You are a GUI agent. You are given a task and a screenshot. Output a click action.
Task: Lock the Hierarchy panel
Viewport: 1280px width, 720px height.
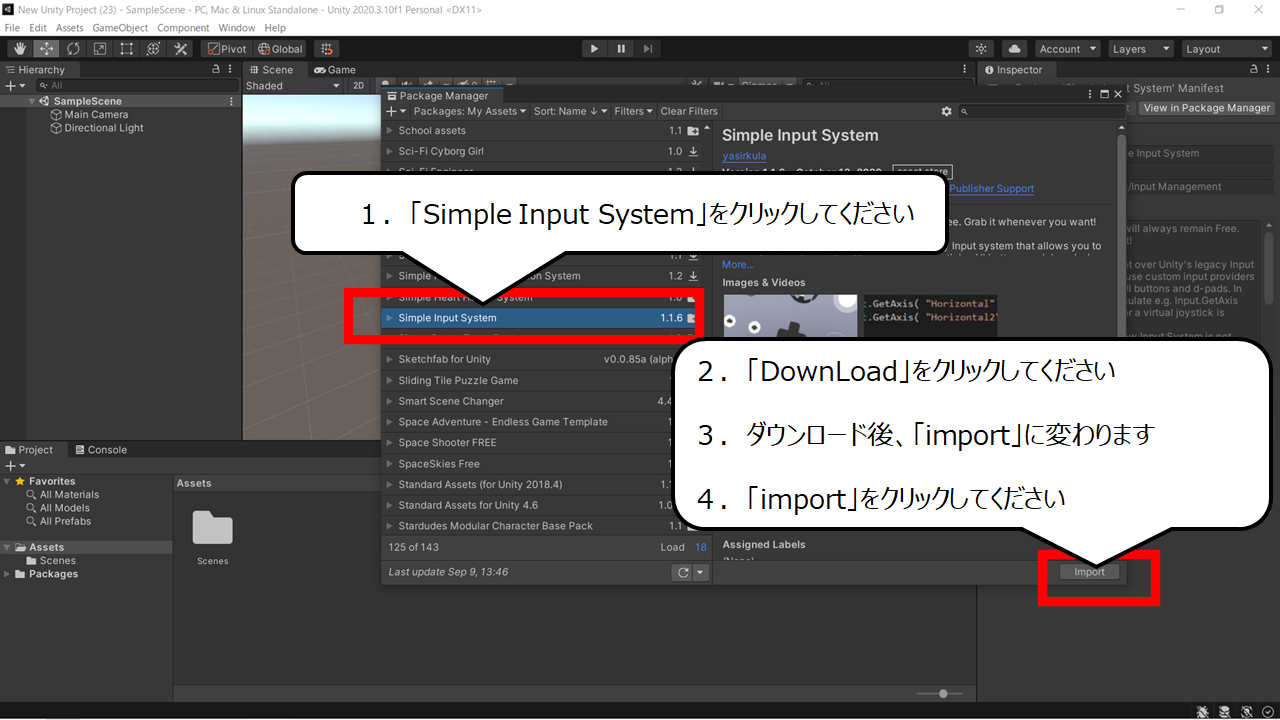coord(216,70)
